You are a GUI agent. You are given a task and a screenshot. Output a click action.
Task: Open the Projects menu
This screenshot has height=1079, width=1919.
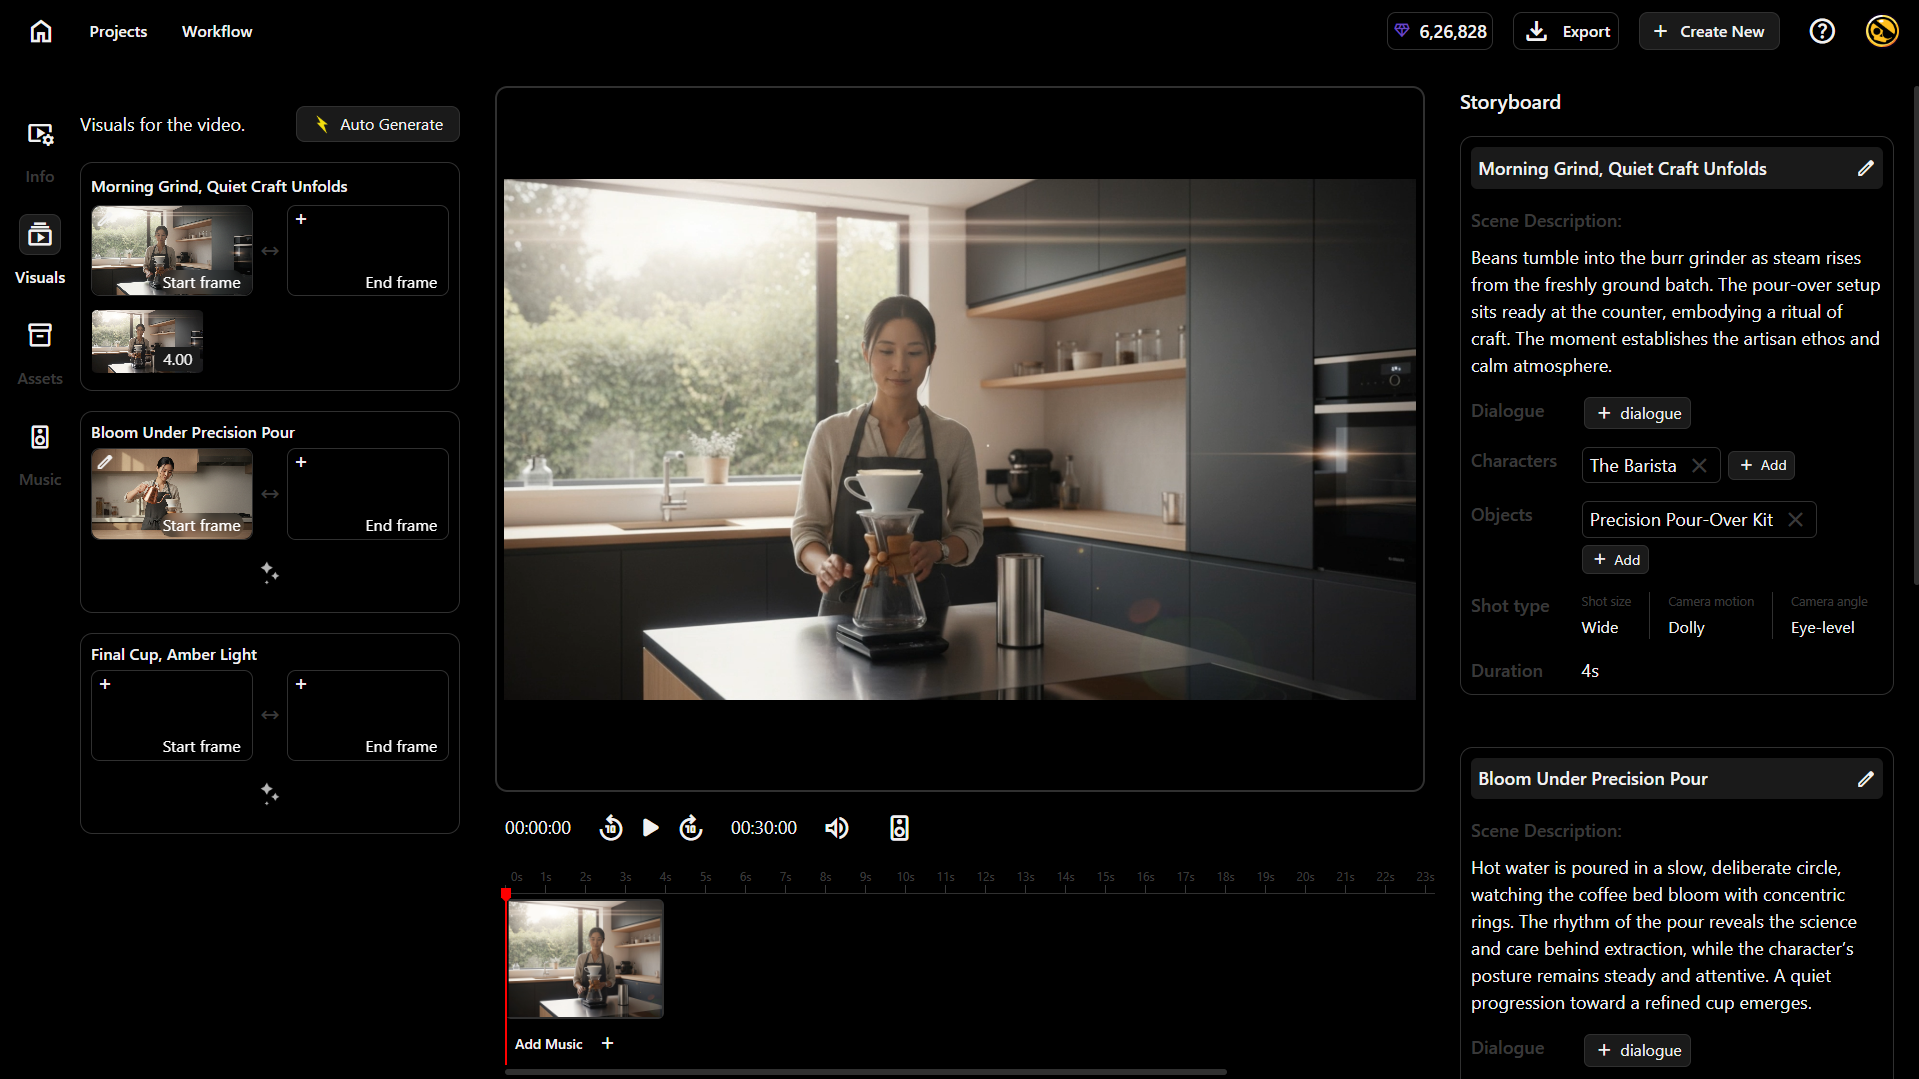pos(118,31)
